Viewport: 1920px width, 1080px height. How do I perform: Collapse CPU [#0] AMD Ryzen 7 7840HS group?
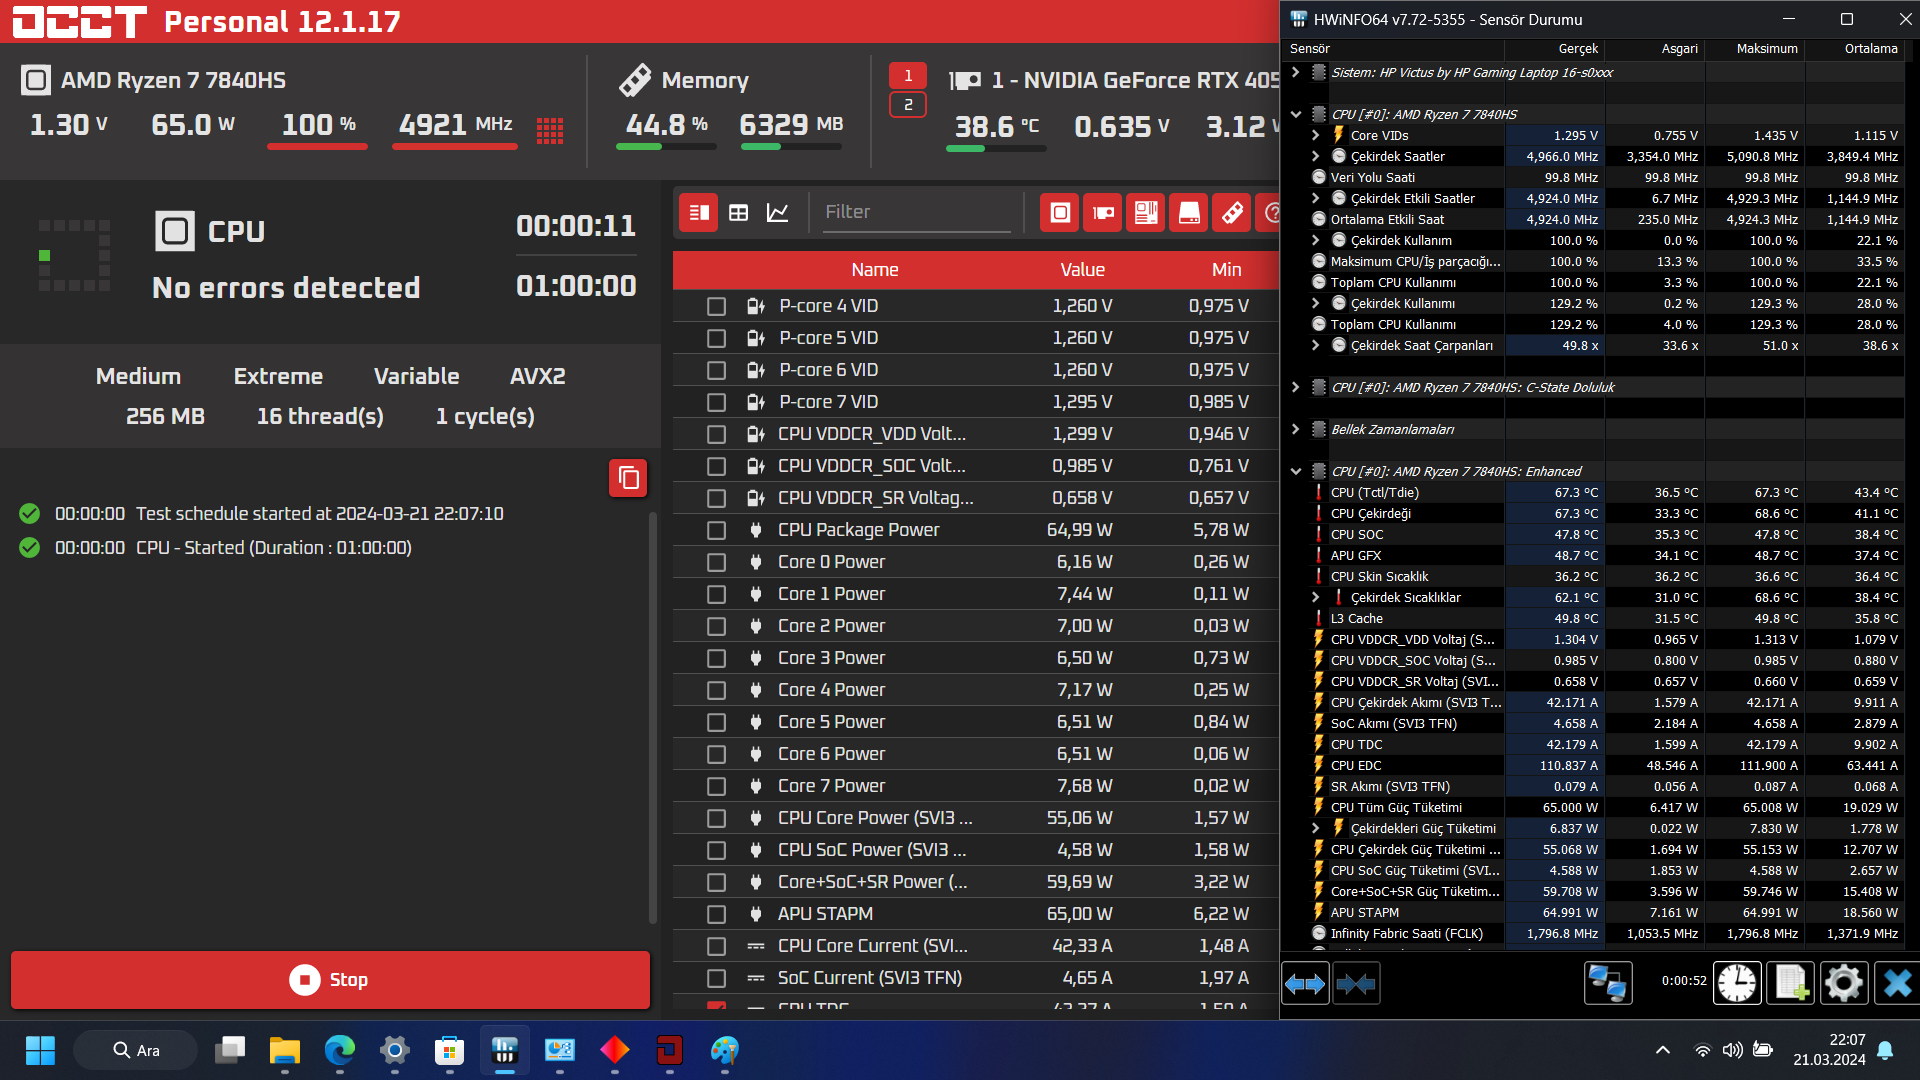pos(1296,114)
